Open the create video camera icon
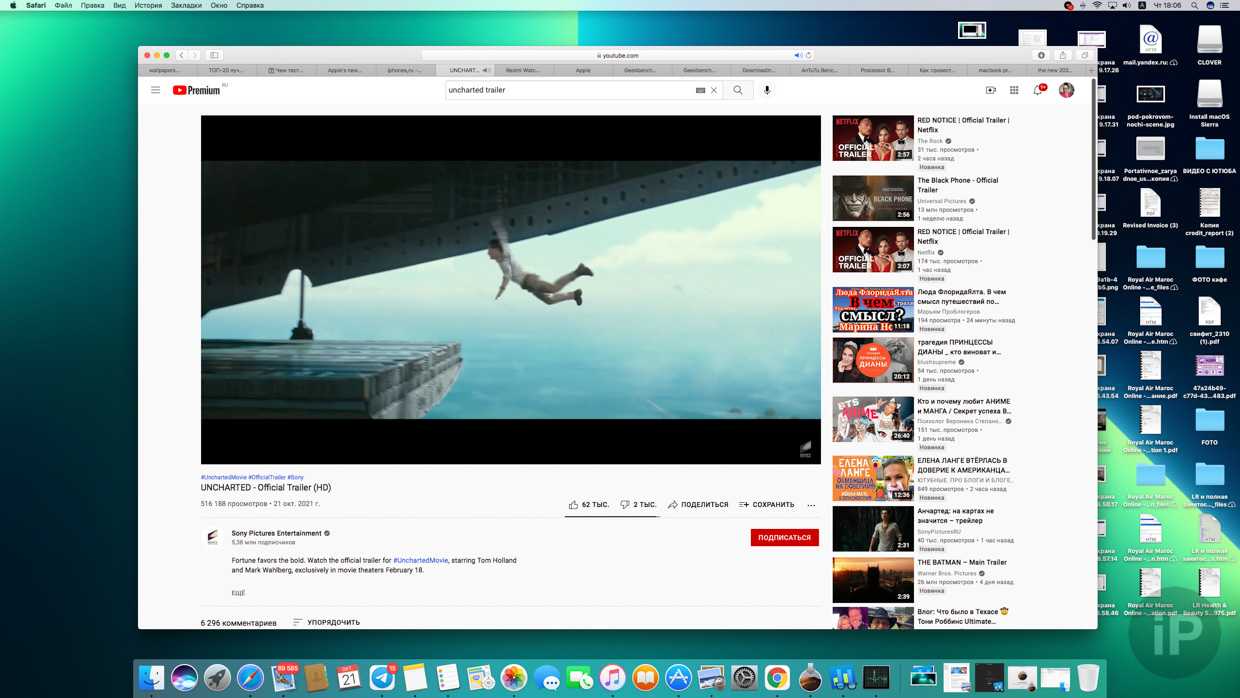Screen dimensions: 1240x698 (990, 90)
